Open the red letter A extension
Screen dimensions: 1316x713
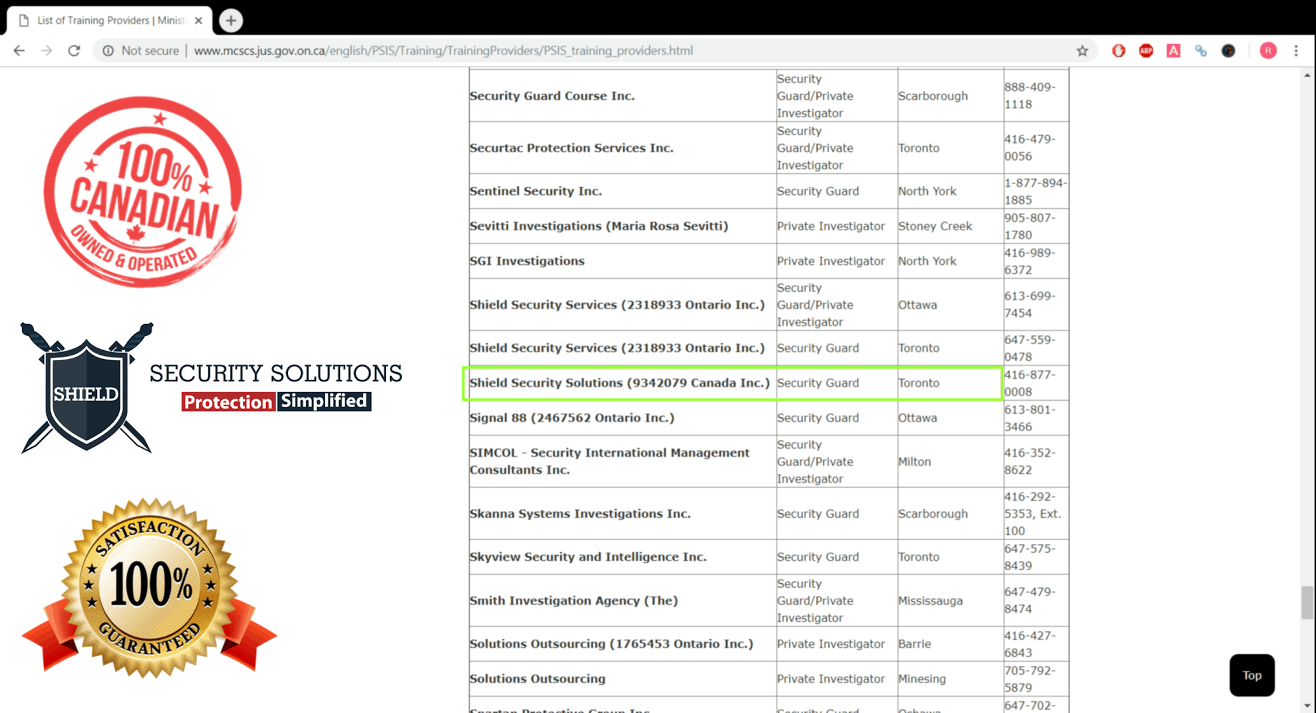point(1173,51)
